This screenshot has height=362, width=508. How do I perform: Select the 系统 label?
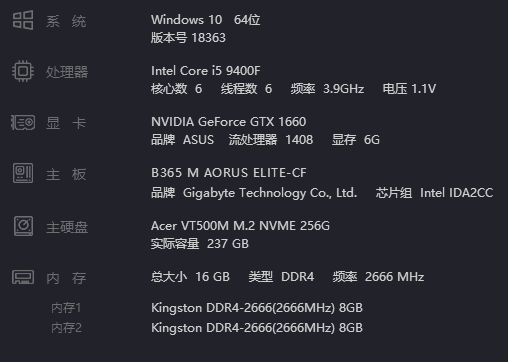(66, 22)
